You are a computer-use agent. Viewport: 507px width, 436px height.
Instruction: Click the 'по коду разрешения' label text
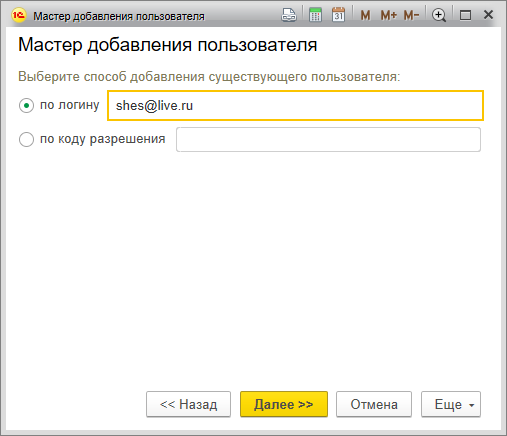[x=103, y=139]
